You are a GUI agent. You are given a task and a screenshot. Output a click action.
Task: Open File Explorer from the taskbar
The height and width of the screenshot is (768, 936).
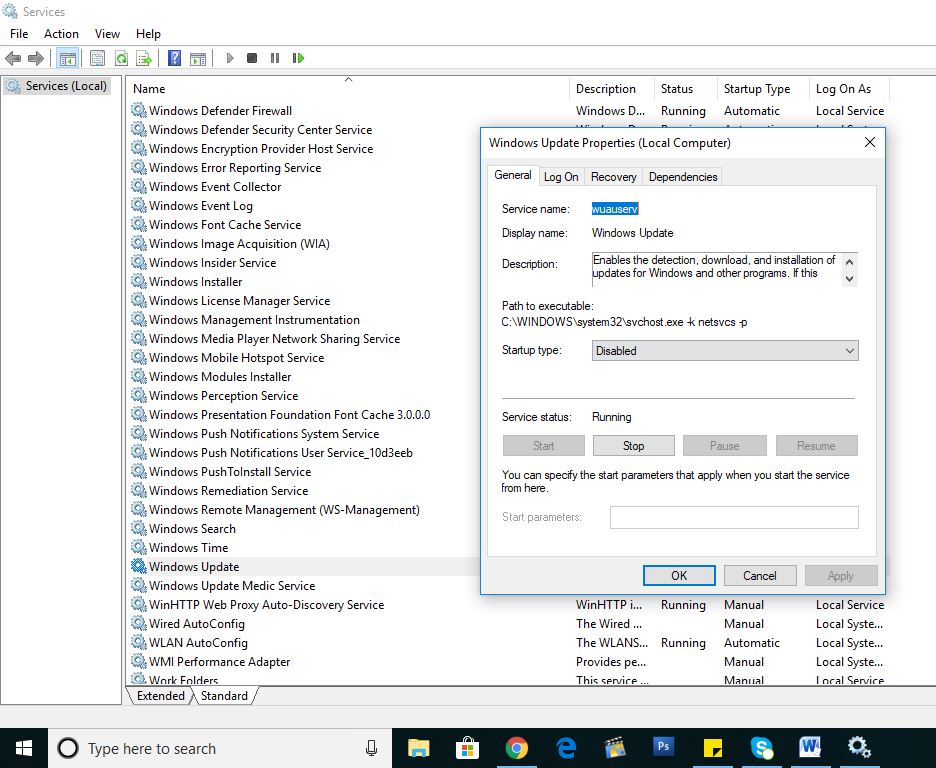[418, 747]
